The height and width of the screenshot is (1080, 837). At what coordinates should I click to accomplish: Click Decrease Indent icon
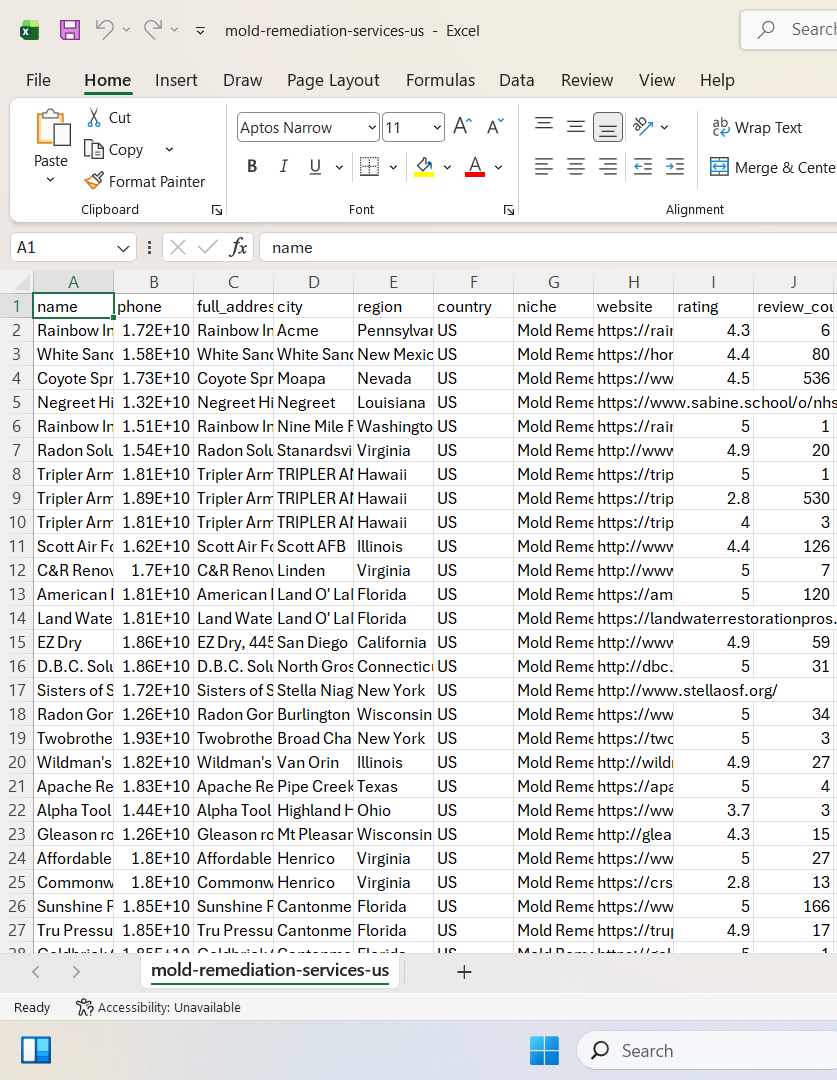click(643, 166)
